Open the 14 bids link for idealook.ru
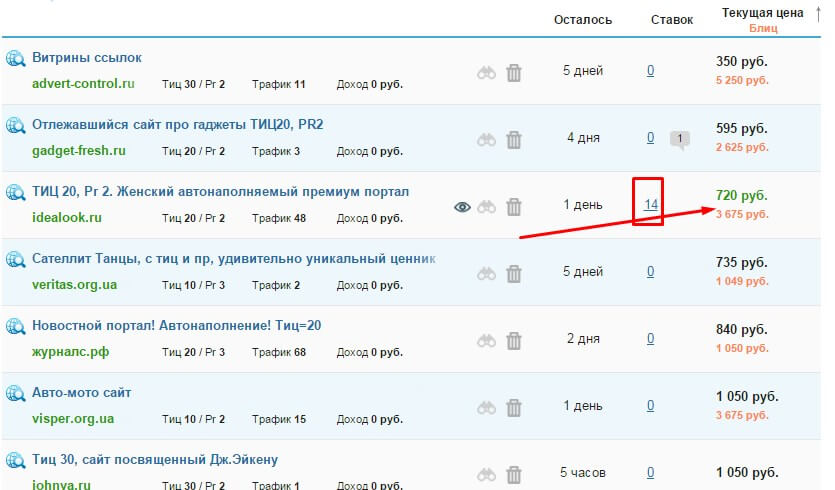 (650, 204)
